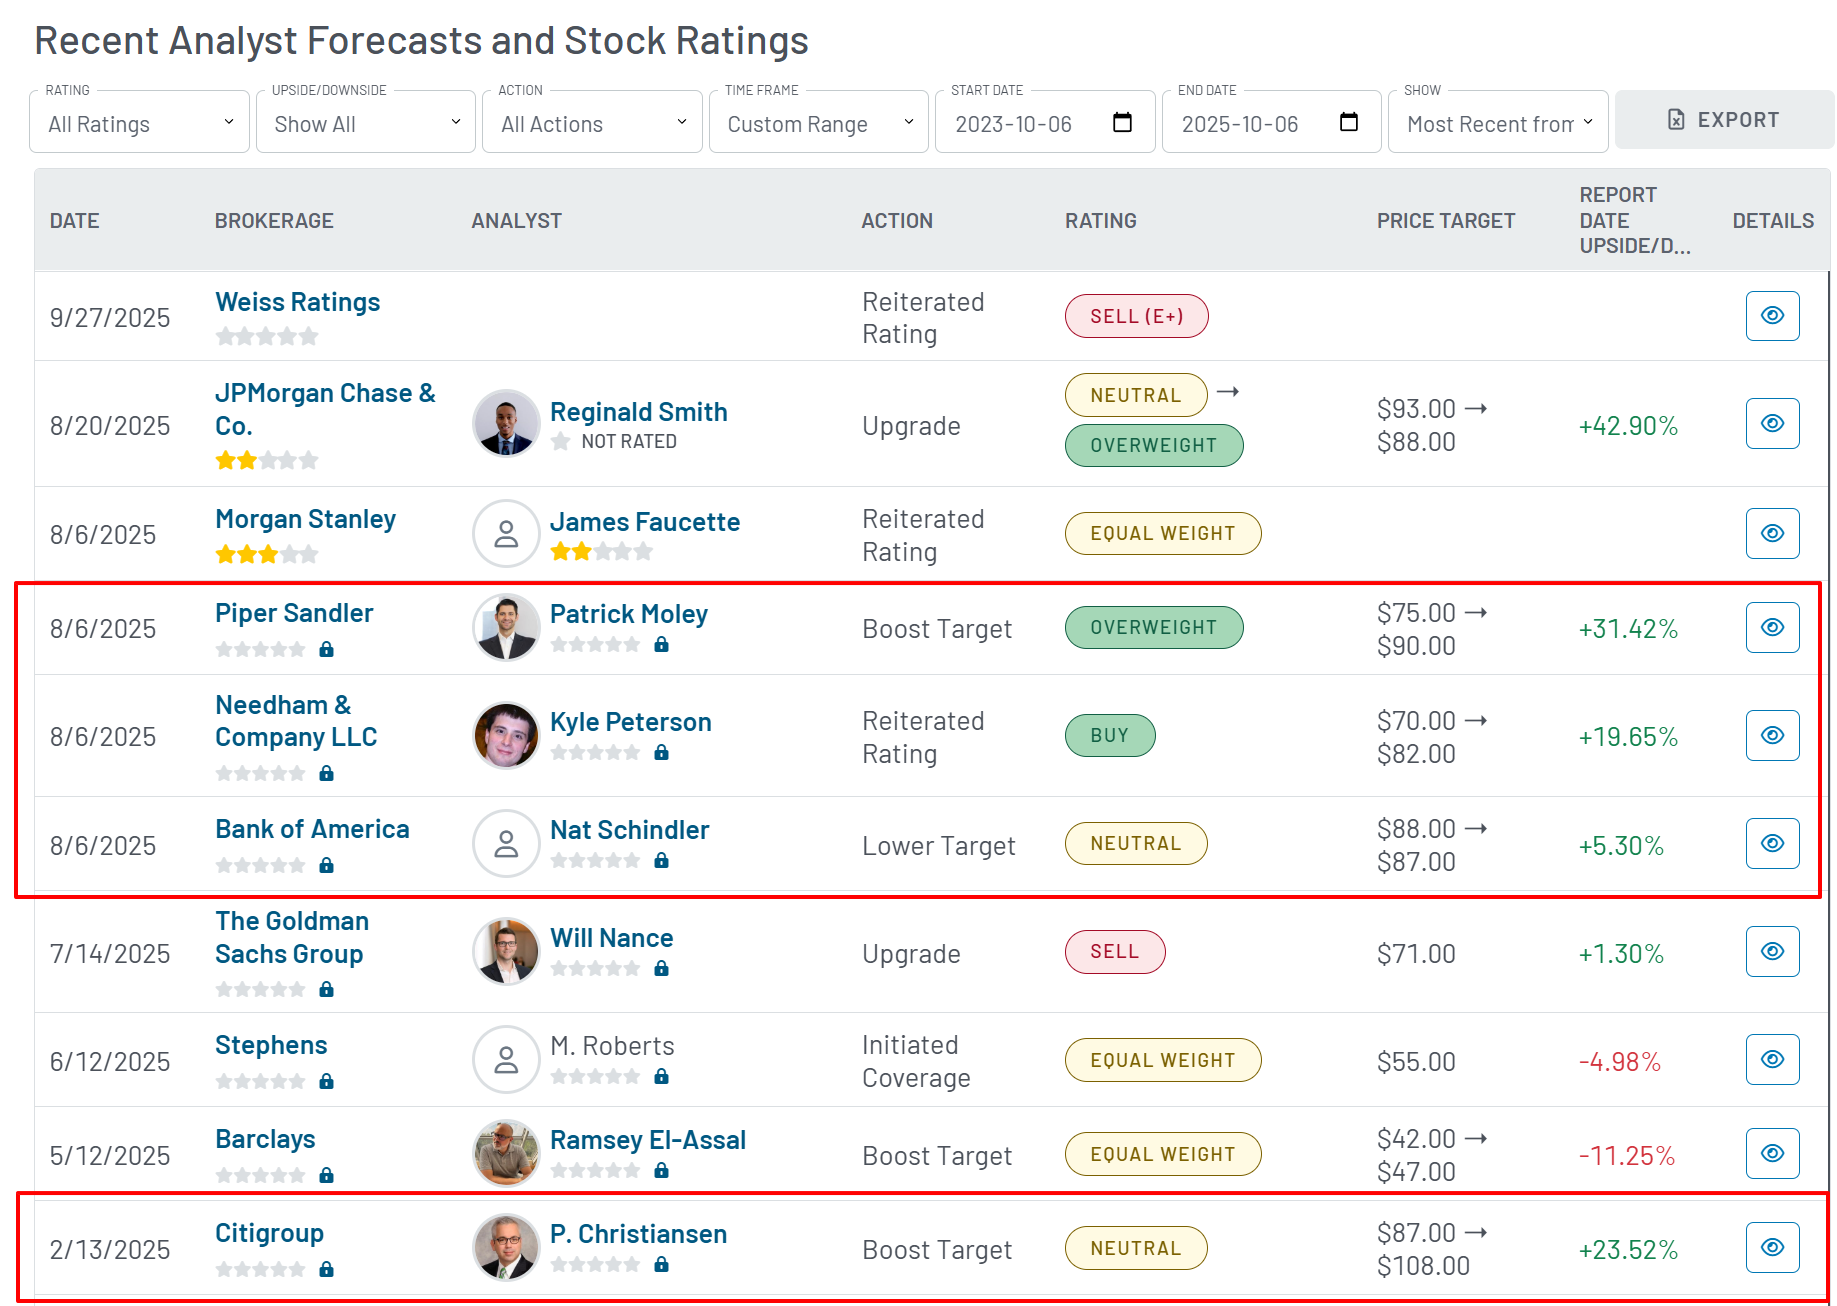Open the Weiss Ratings brokerage link
Screen dimensions: 1837x1306
point(298,302)
